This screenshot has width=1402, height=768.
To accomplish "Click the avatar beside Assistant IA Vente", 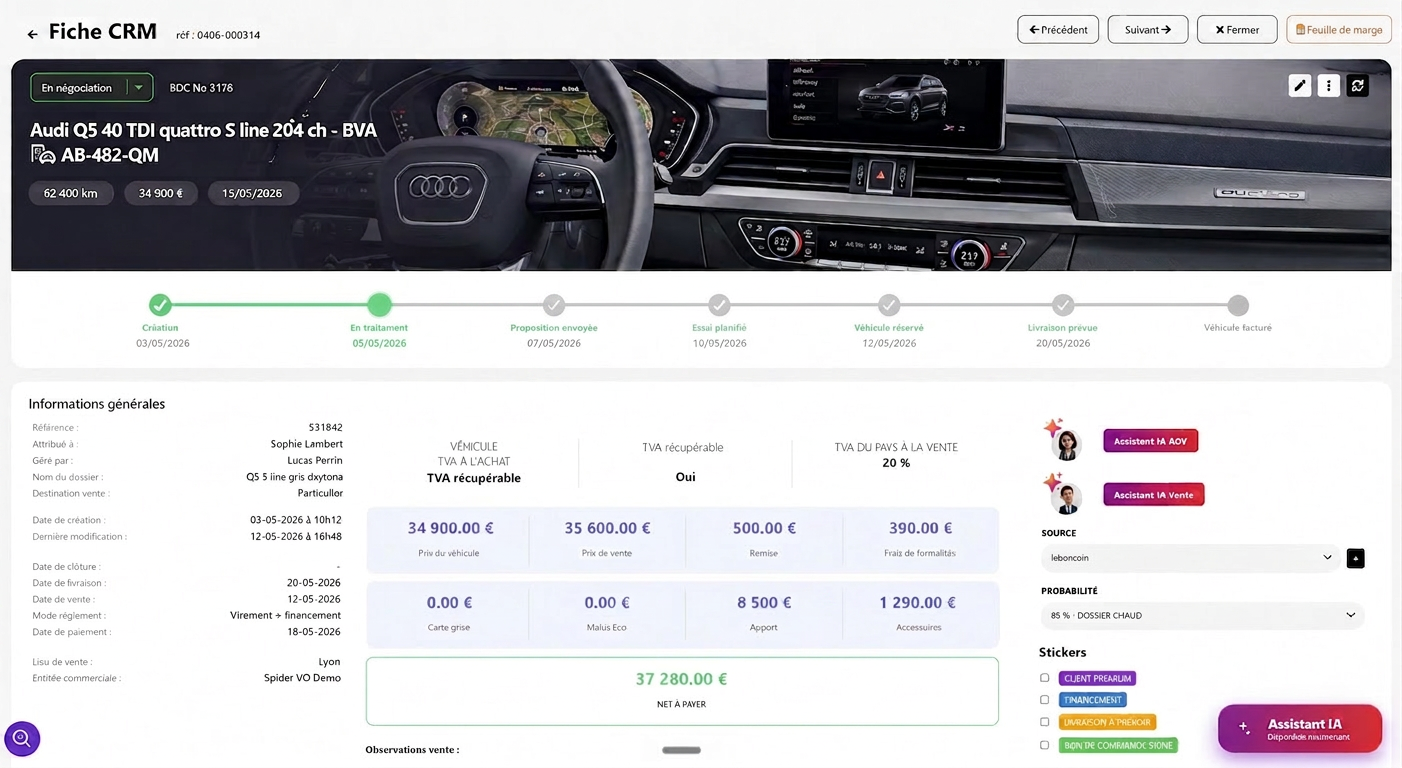I will (x=1068, y=497).
